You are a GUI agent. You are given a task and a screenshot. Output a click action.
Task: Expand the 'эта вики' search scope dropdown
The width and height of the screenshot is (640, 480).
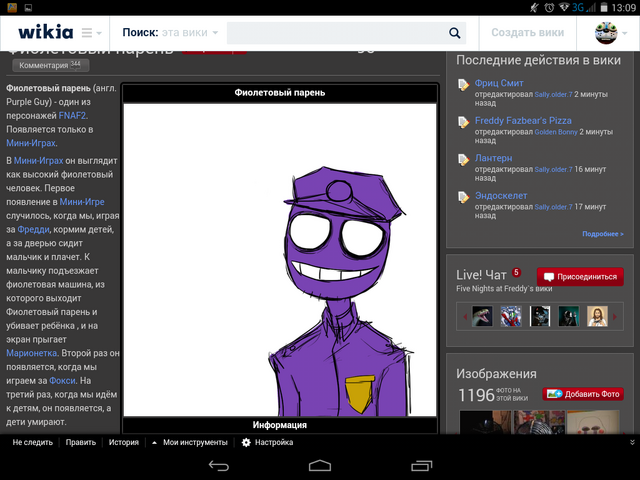pos(190,32)
